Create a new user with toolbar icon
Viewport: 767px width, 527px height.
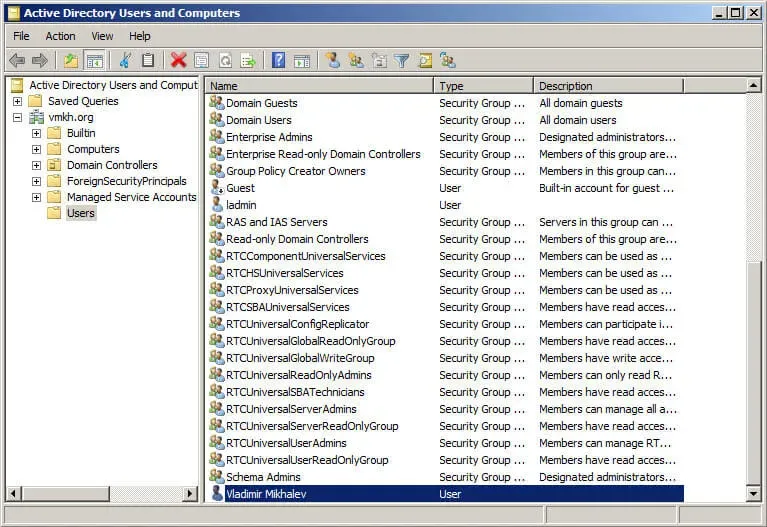(333, 61)
